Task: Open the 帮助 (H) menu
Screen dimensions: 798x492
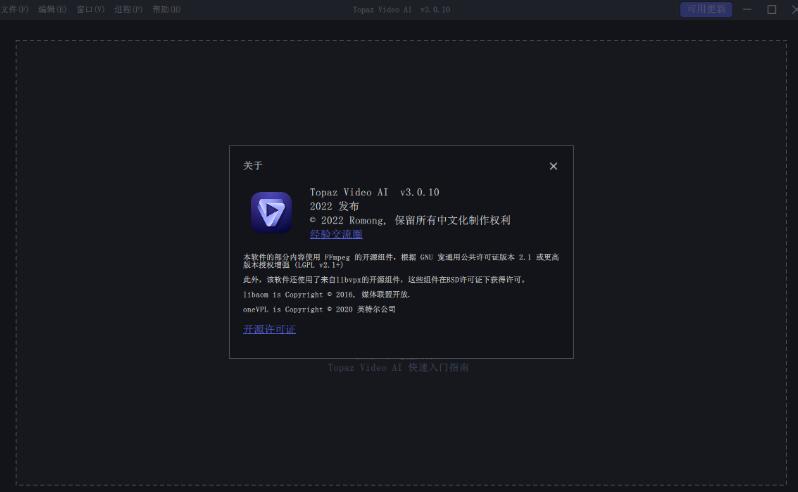Action: tap(166, 10)
